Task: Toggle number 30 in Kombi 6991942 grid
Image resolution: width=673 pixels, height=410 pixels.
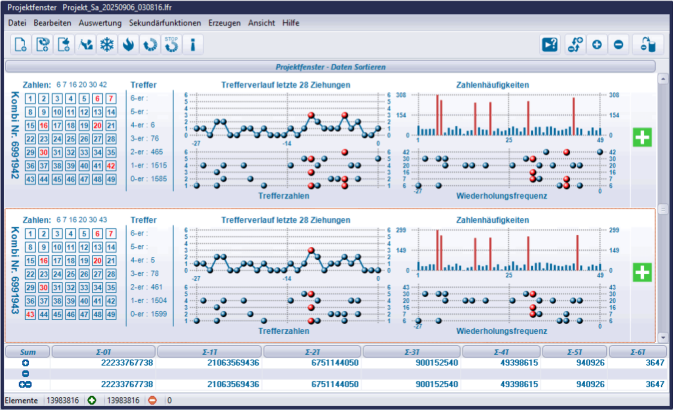Action: click(43, 152)
